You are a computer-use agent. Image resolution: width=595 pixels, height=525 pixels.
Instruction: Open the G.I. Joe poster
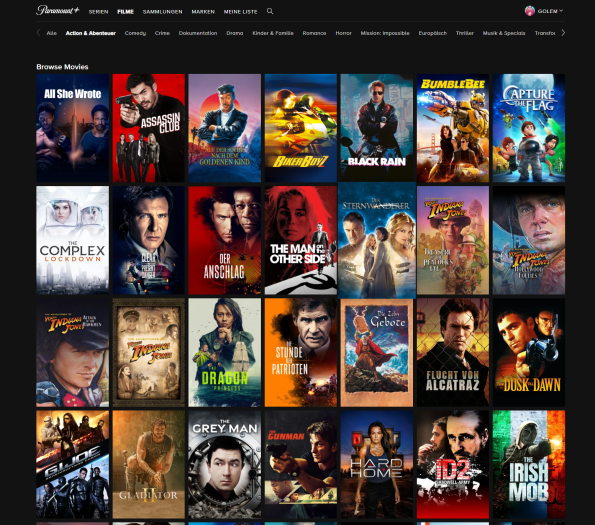coord(72,464)
